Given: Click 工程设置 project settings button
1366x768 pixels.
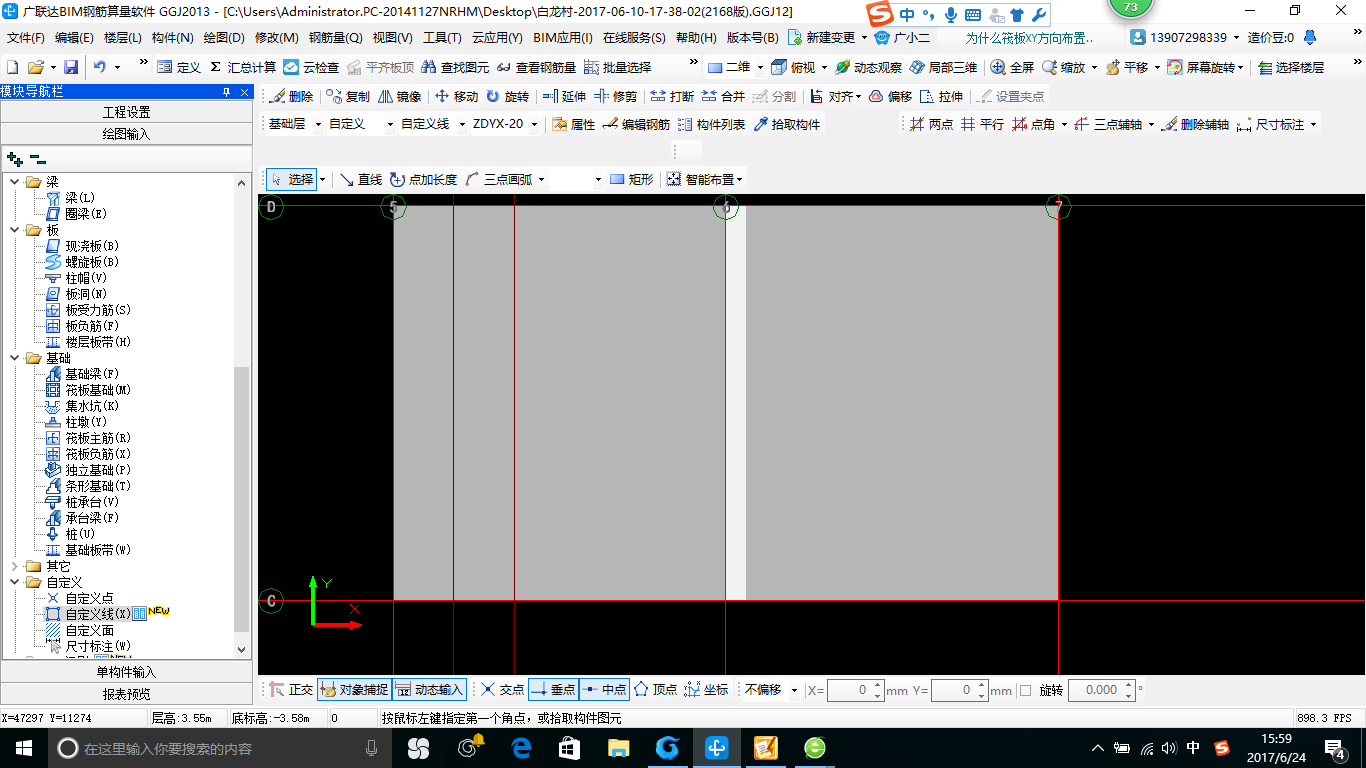Looking at the screenshot, I should (126, 112).
